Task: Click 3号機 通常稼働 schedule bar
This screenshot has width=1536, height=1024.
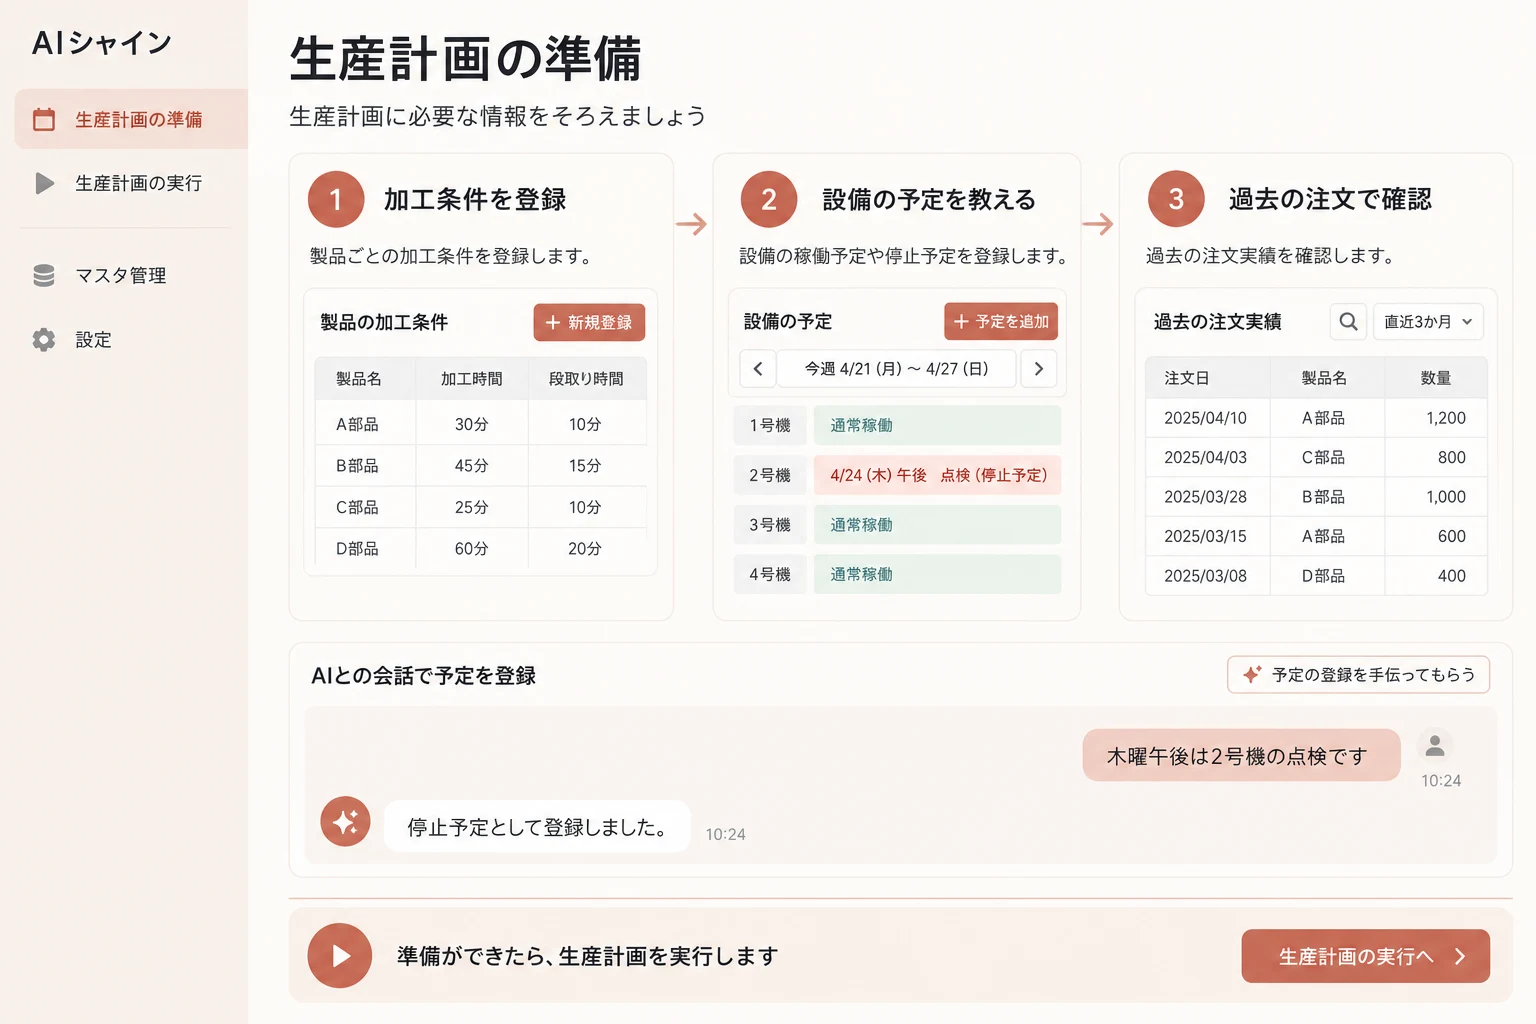Action: 937,525
